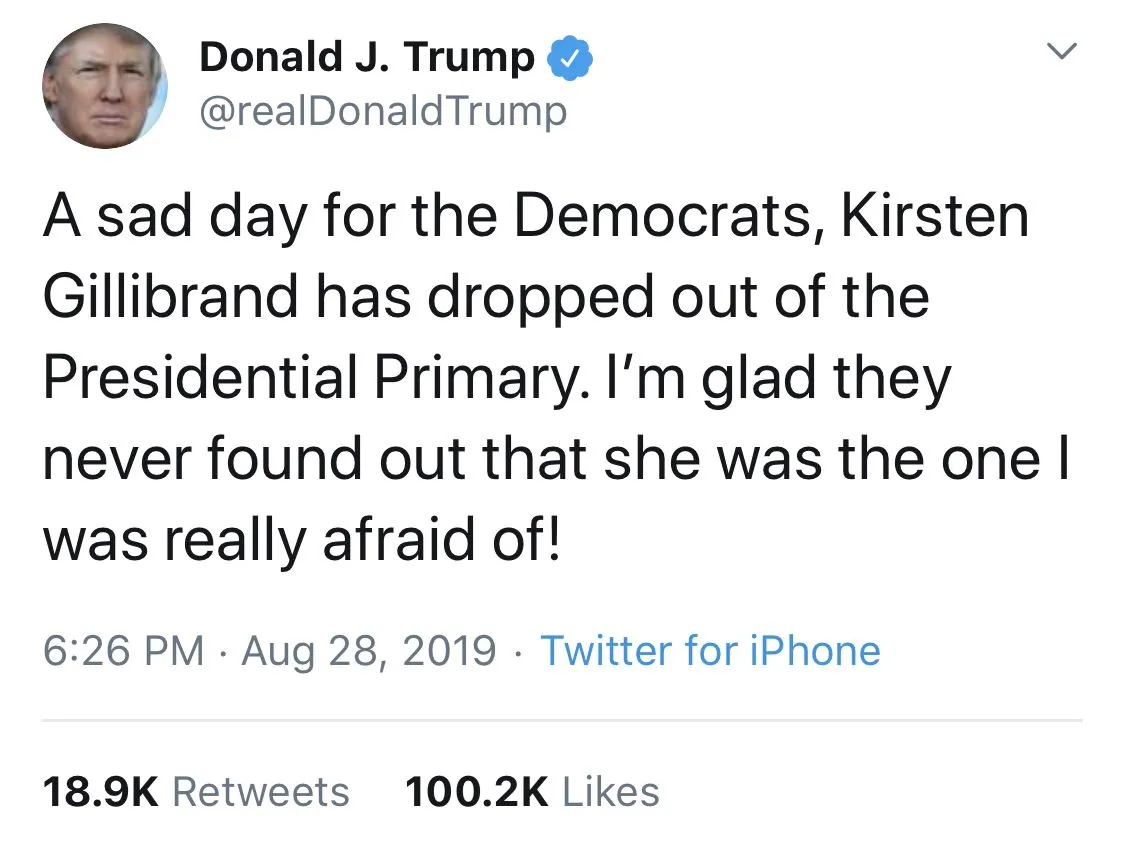
Task: Click the 6:26 PM timestamp
Action: point(123,651)
